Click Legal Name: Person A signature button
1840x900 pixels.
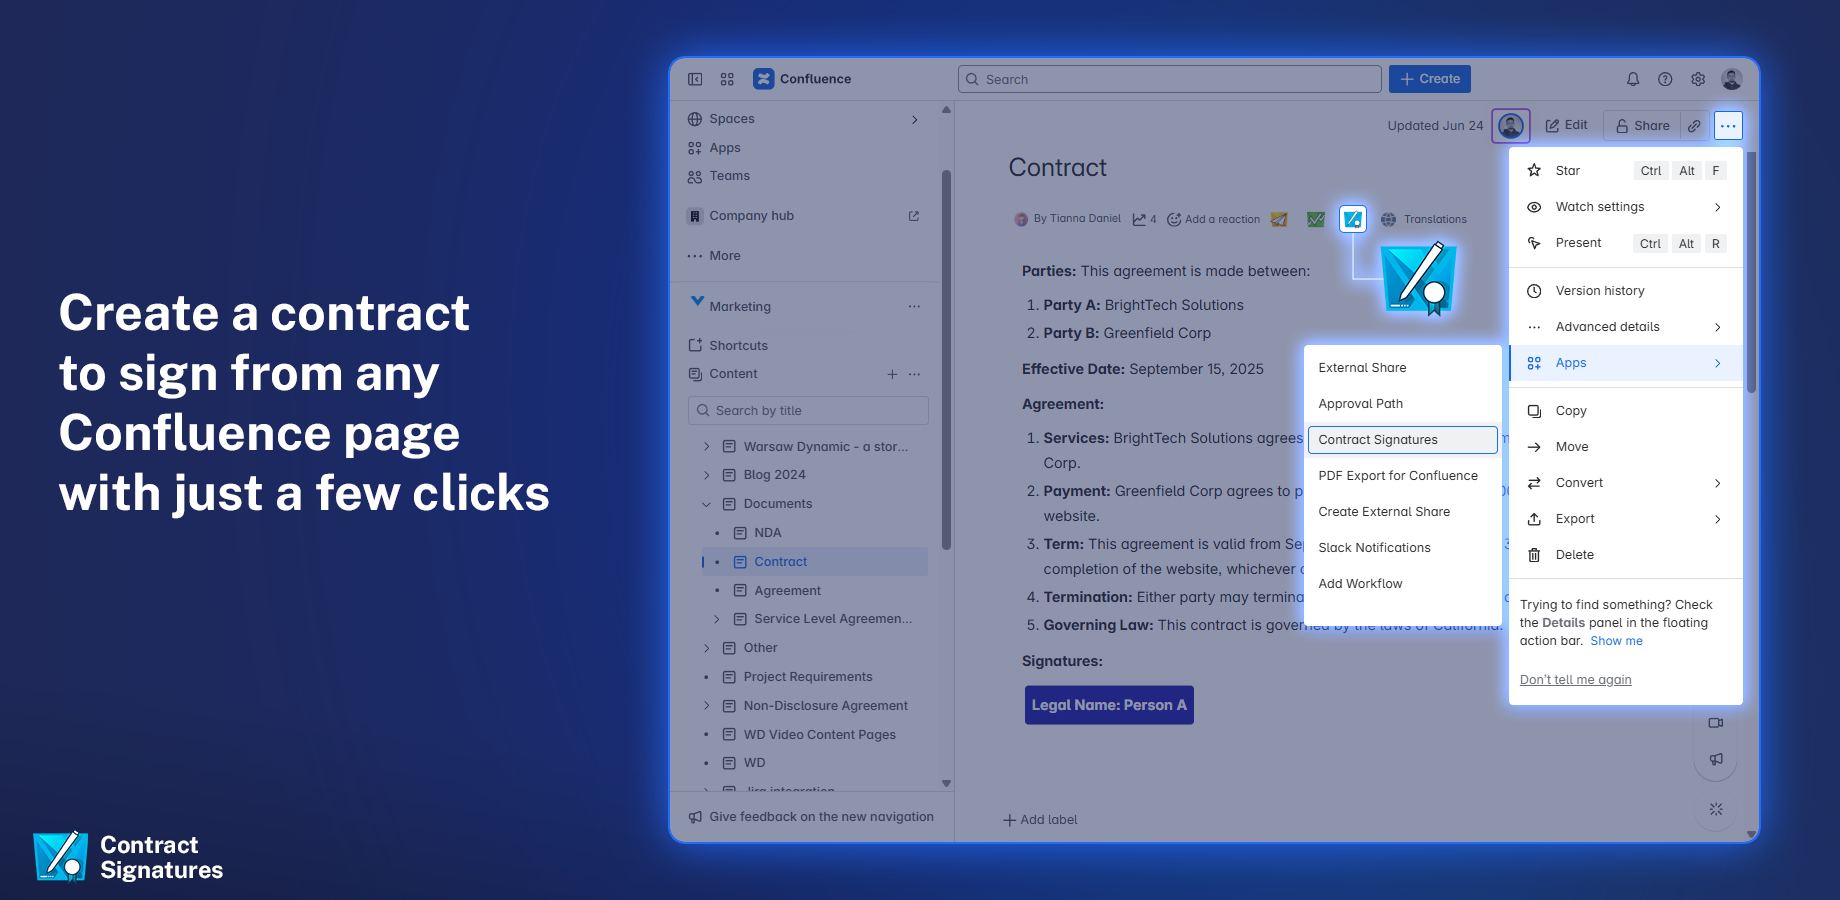tap(1109, 705)
